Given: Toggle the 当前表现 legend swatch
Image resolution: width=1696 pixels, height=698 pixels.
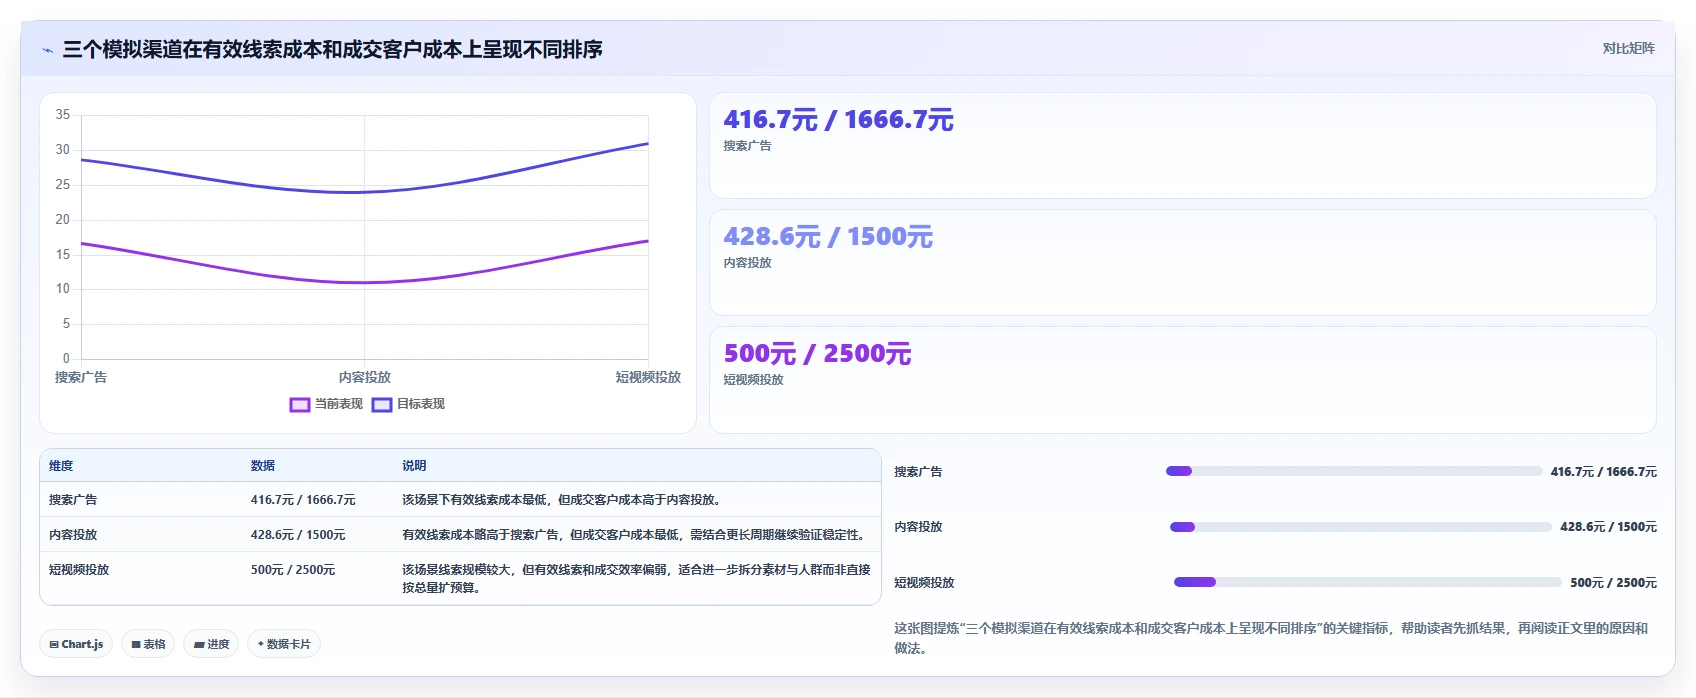Looking at the screenshot, I should click(300, 405).
